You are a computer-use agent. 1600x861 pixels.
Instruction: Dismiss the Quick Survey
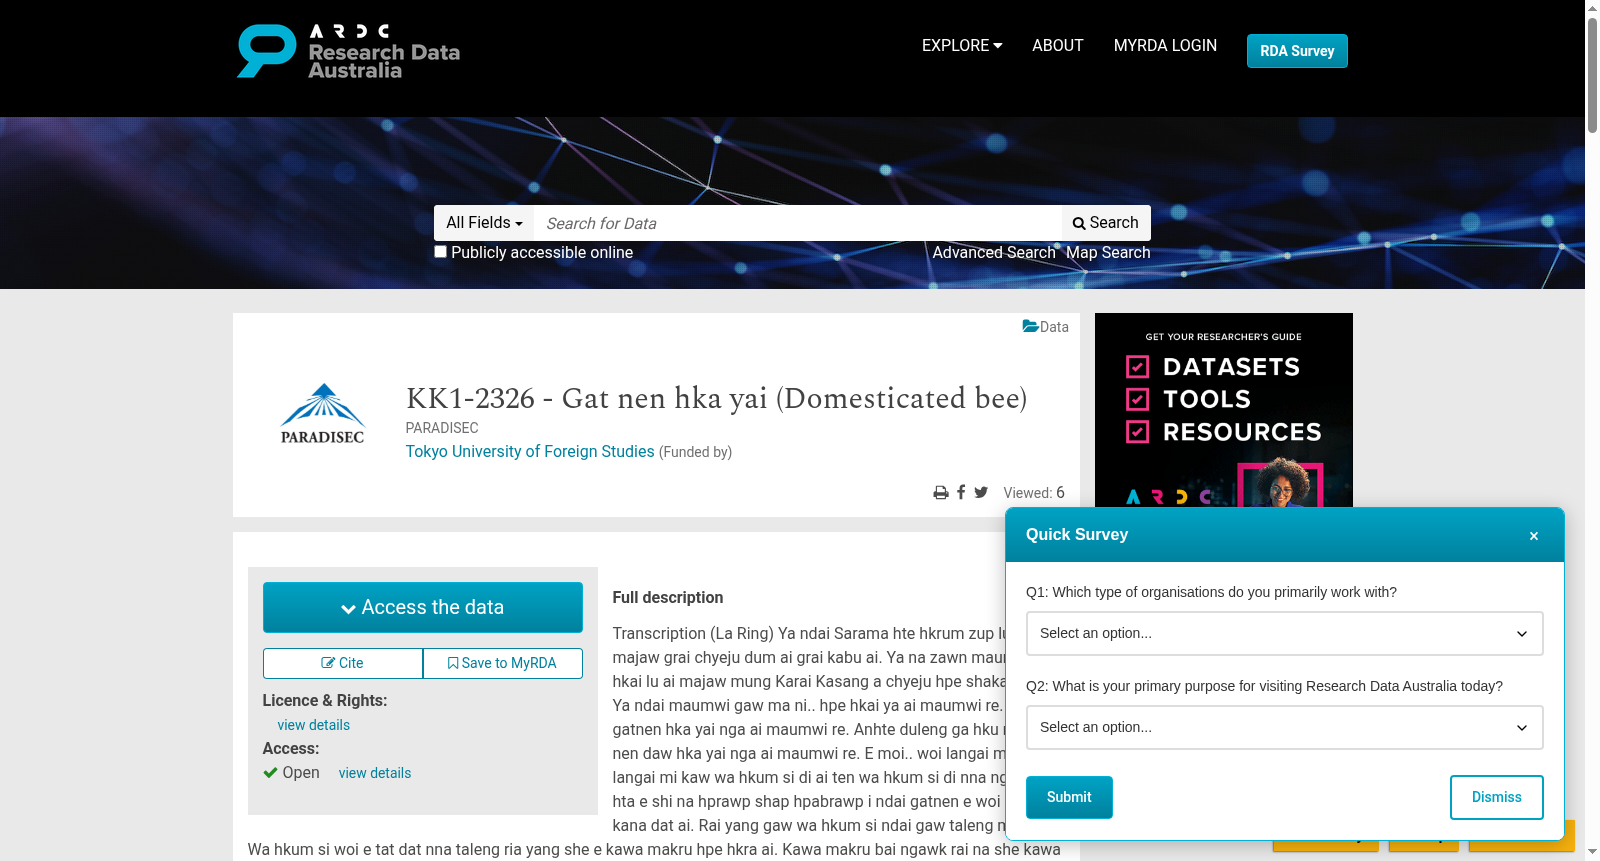1496,797
